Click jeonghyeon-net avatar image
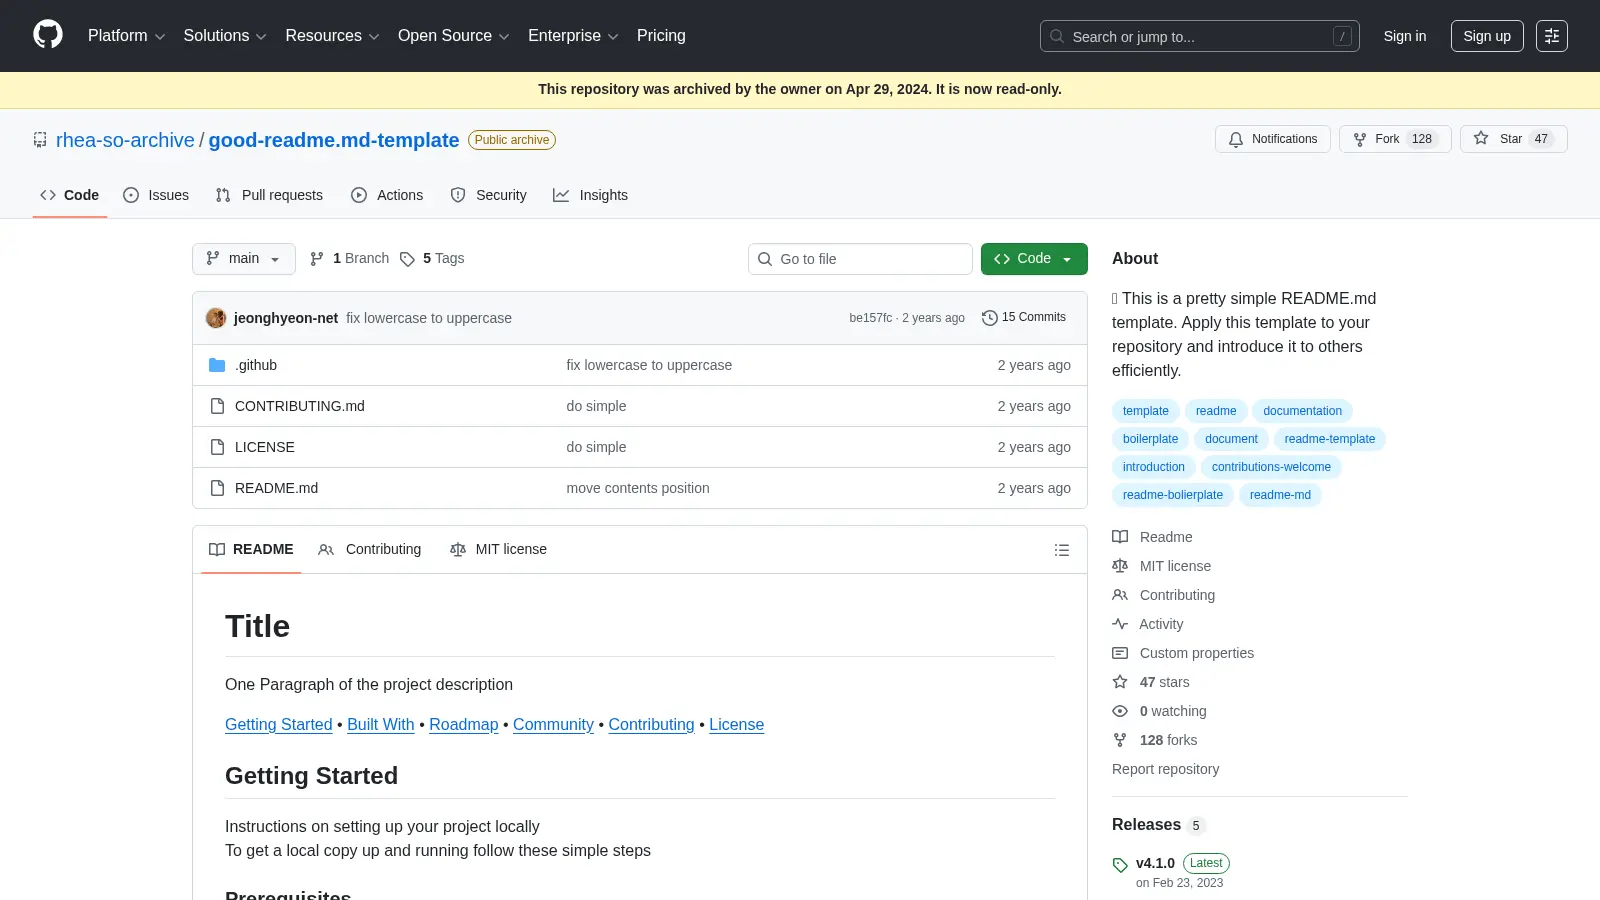The width and height of the screenshot is (1600, 900). point(216,318)
